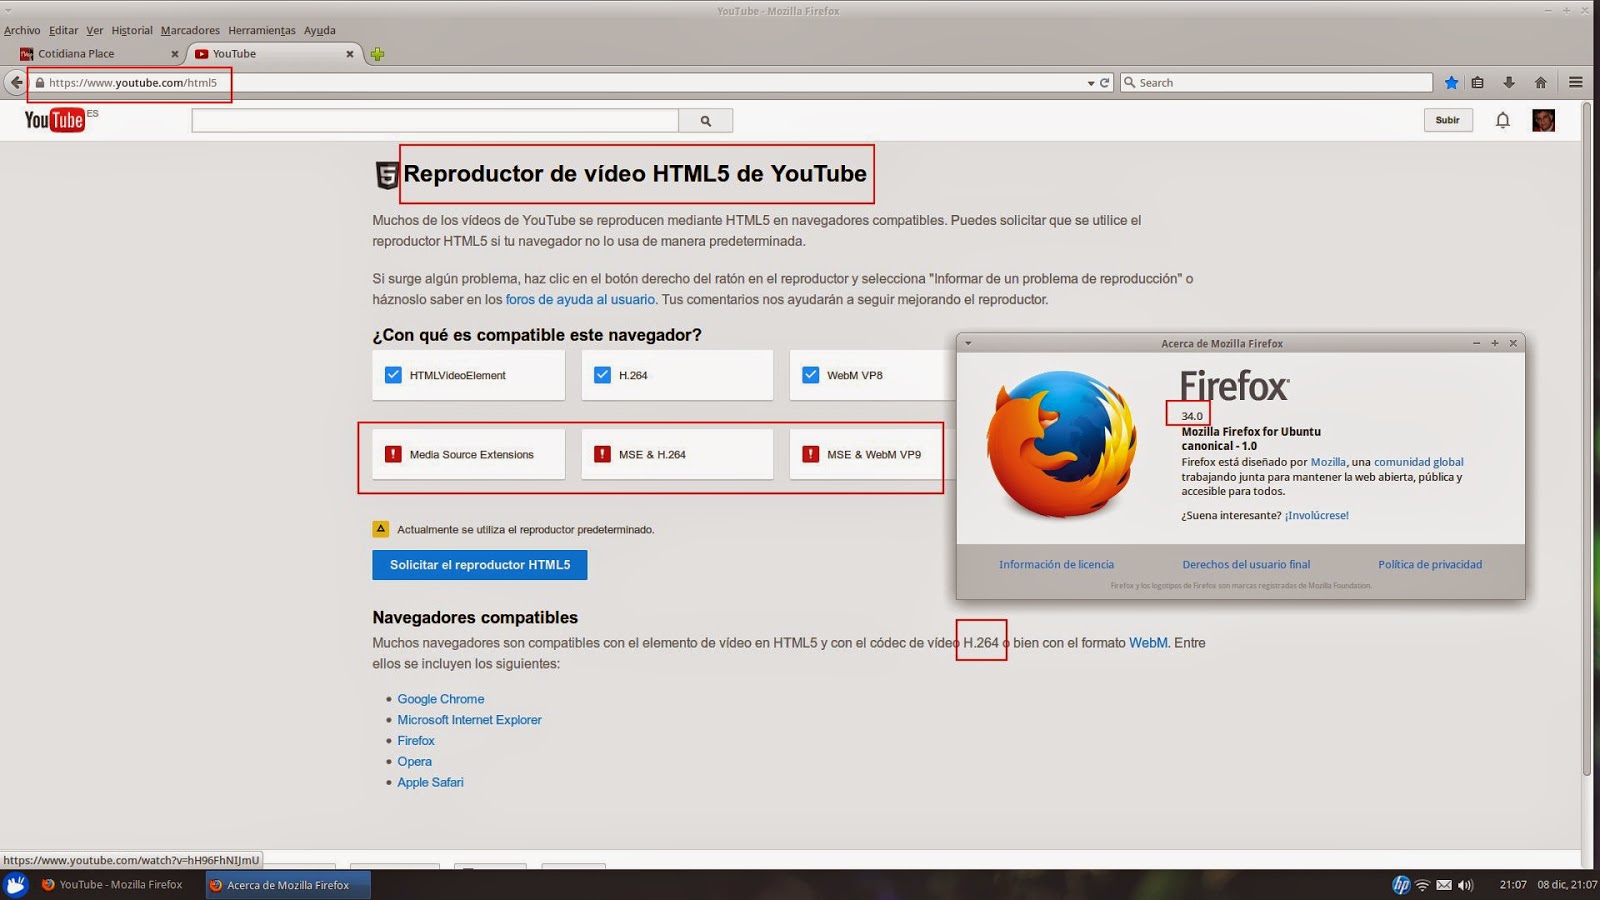Viewport: 1600px width, 900px height.
Task: Open the Marcadores menu
Action: [x=190, y=30]
